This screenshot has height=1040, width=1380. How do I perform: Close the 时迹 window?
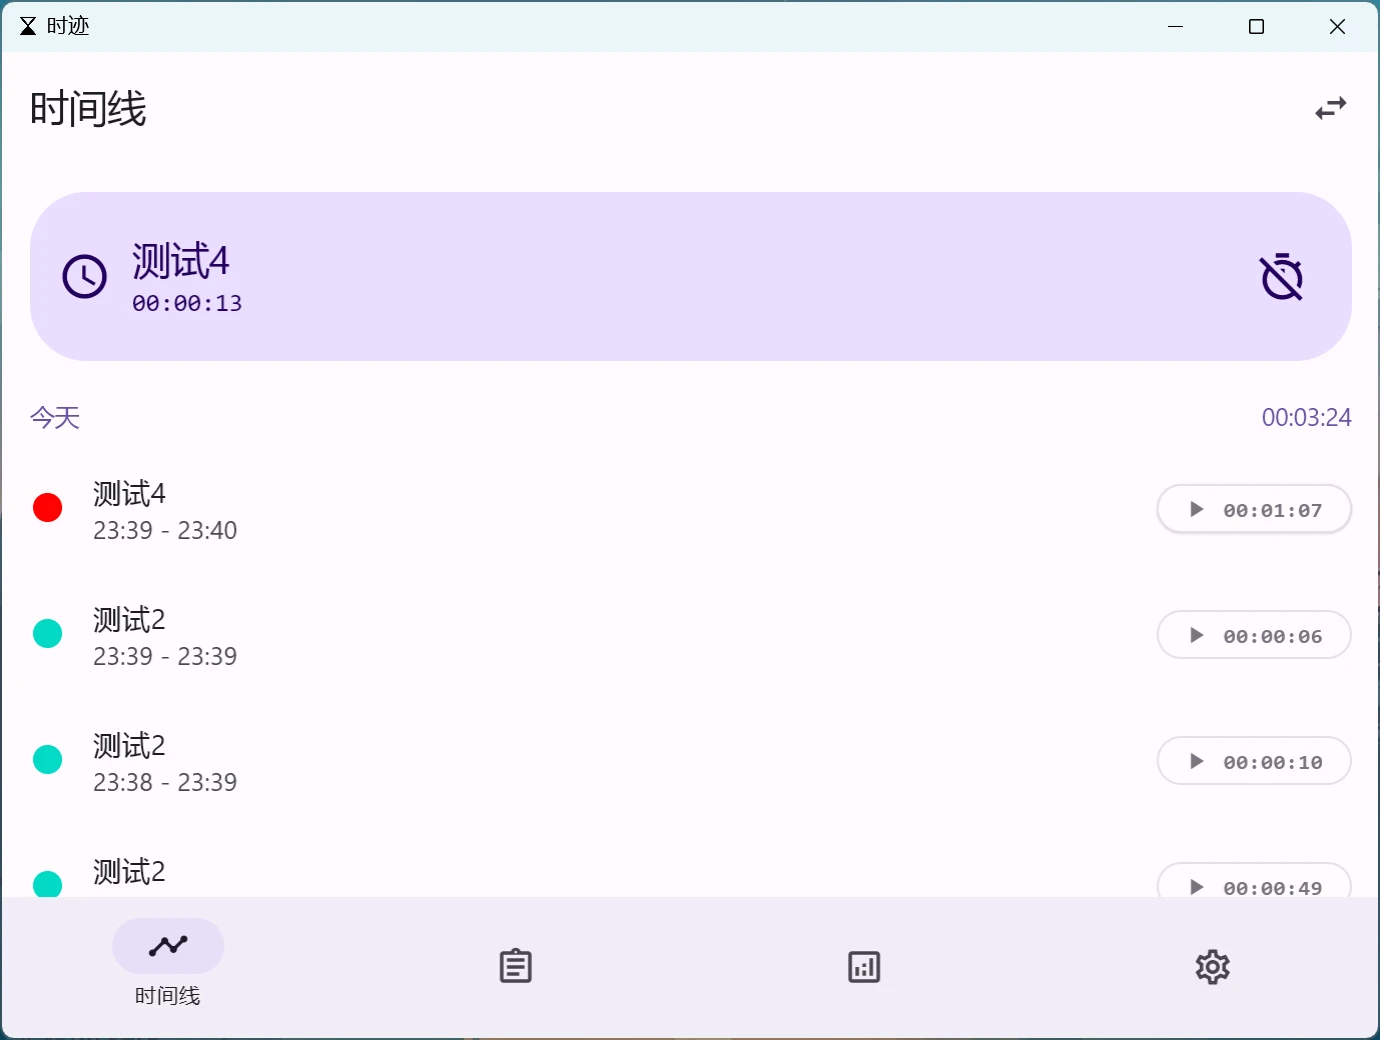click(1338, 26)
